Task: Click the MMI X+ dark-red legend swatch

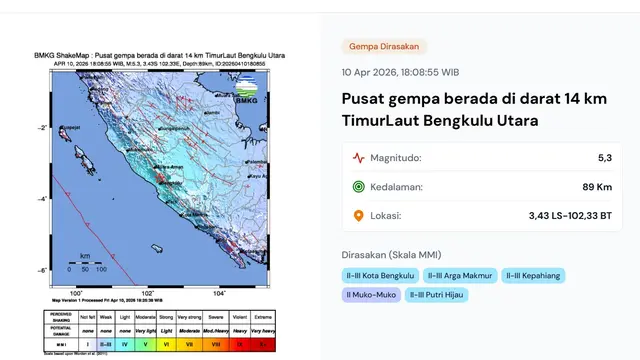Action: click(x=263, y=344)
